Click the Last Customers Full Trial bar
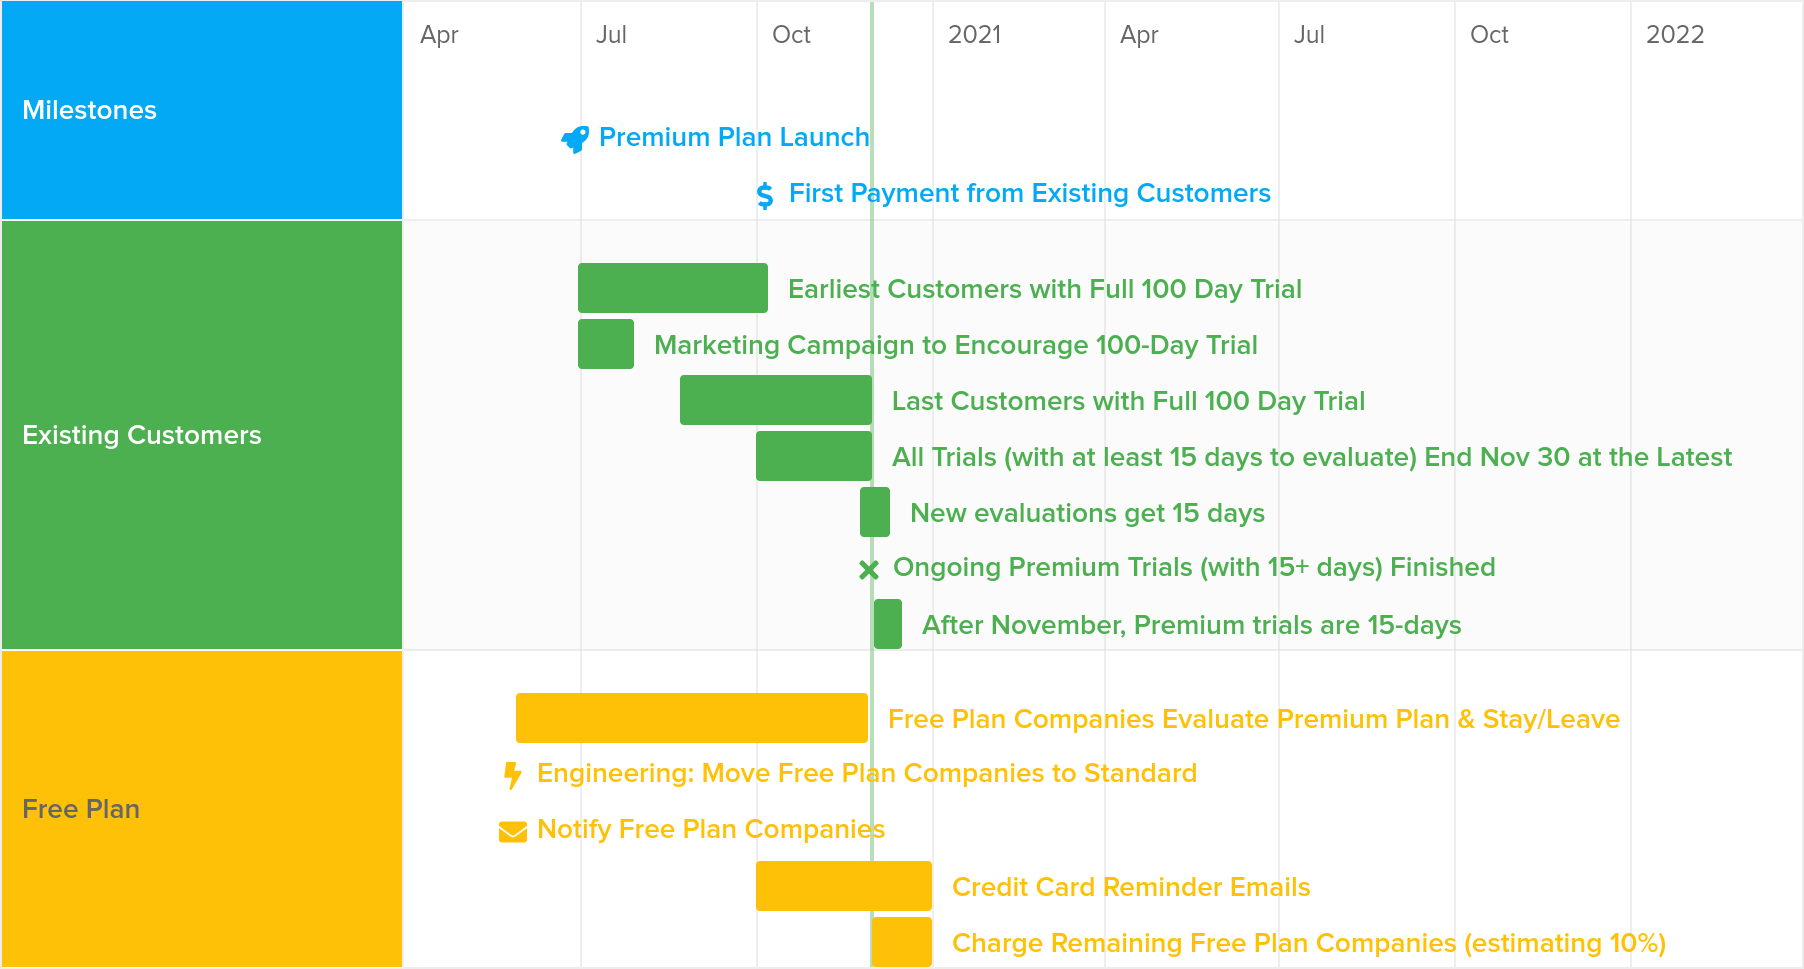This screenshot has width=1804, height=969. [776, 400]
